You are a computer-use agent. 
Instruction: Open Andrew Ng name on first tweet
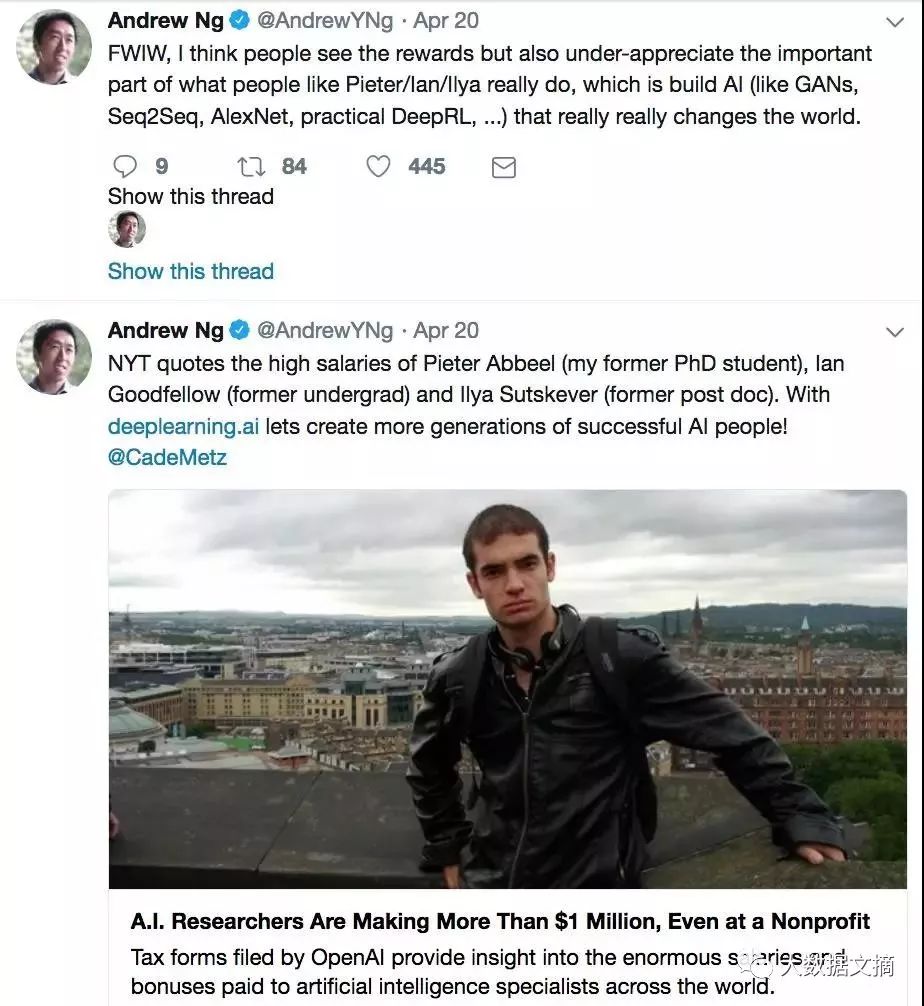165,20
